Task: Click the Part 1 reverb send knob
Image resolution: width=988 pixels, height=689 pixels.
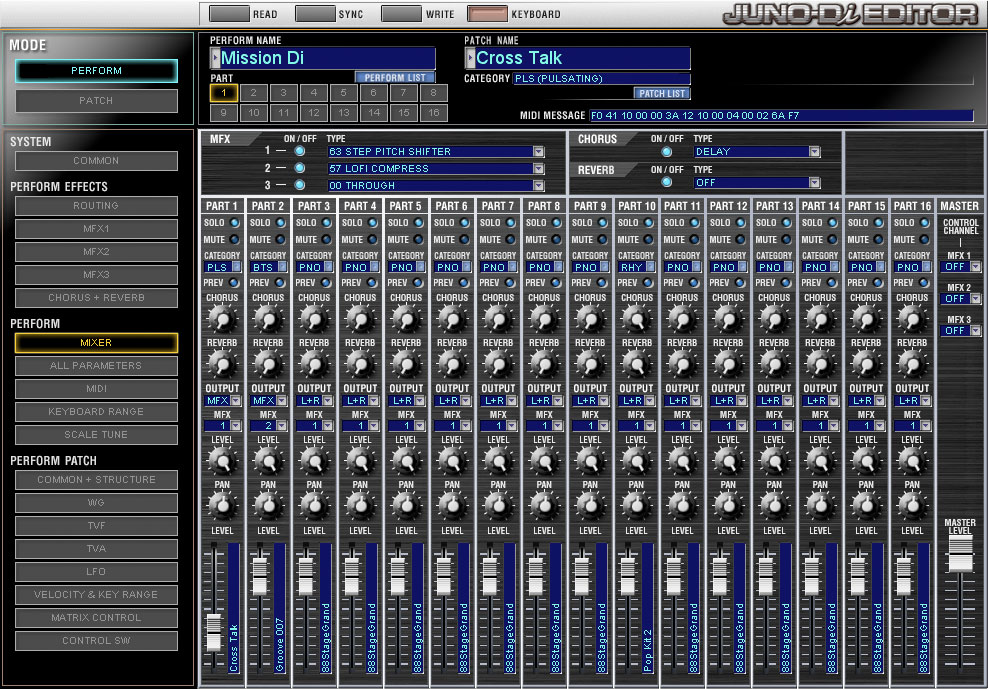Action: coord(222,364)
